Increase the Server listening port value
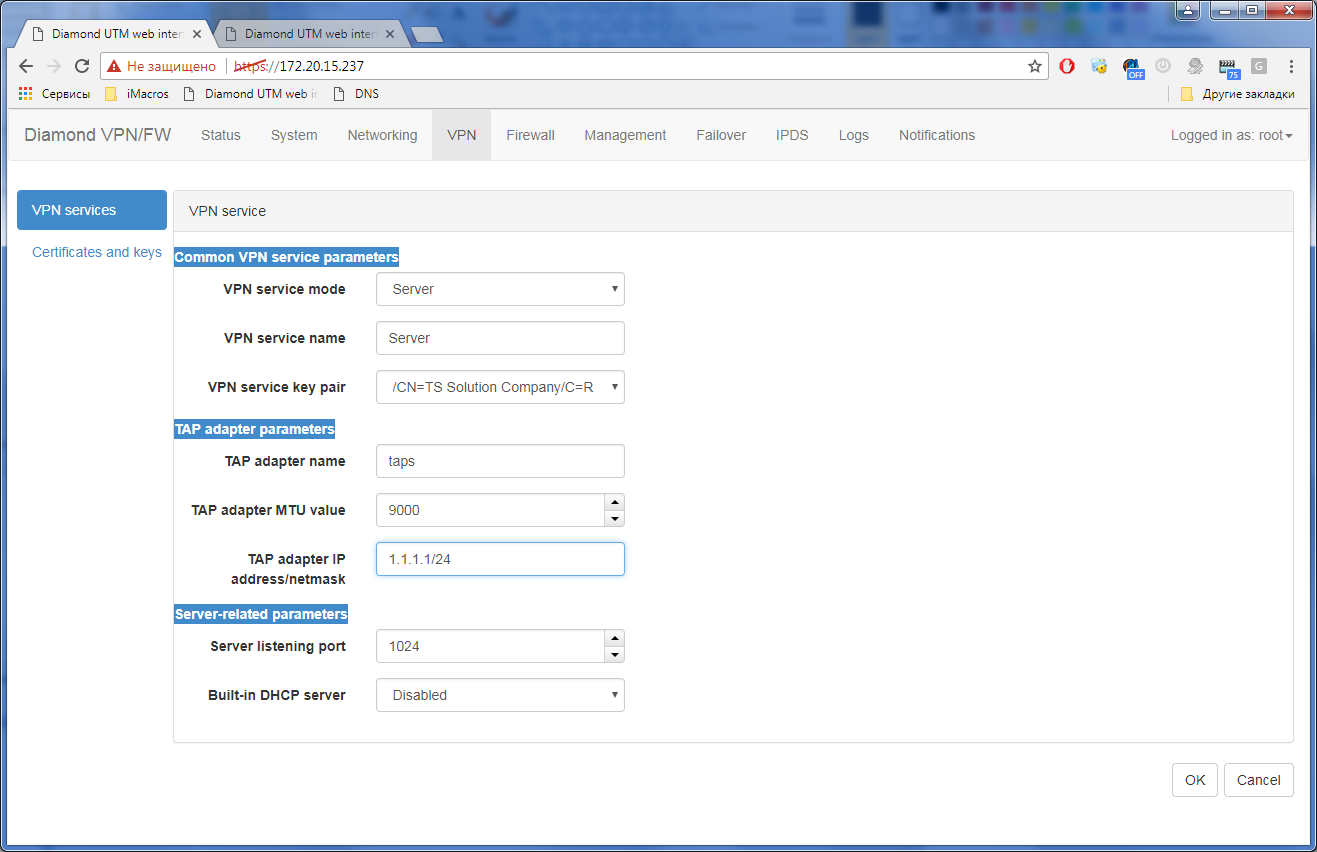 pyautogui.click(x=615, y=638)
